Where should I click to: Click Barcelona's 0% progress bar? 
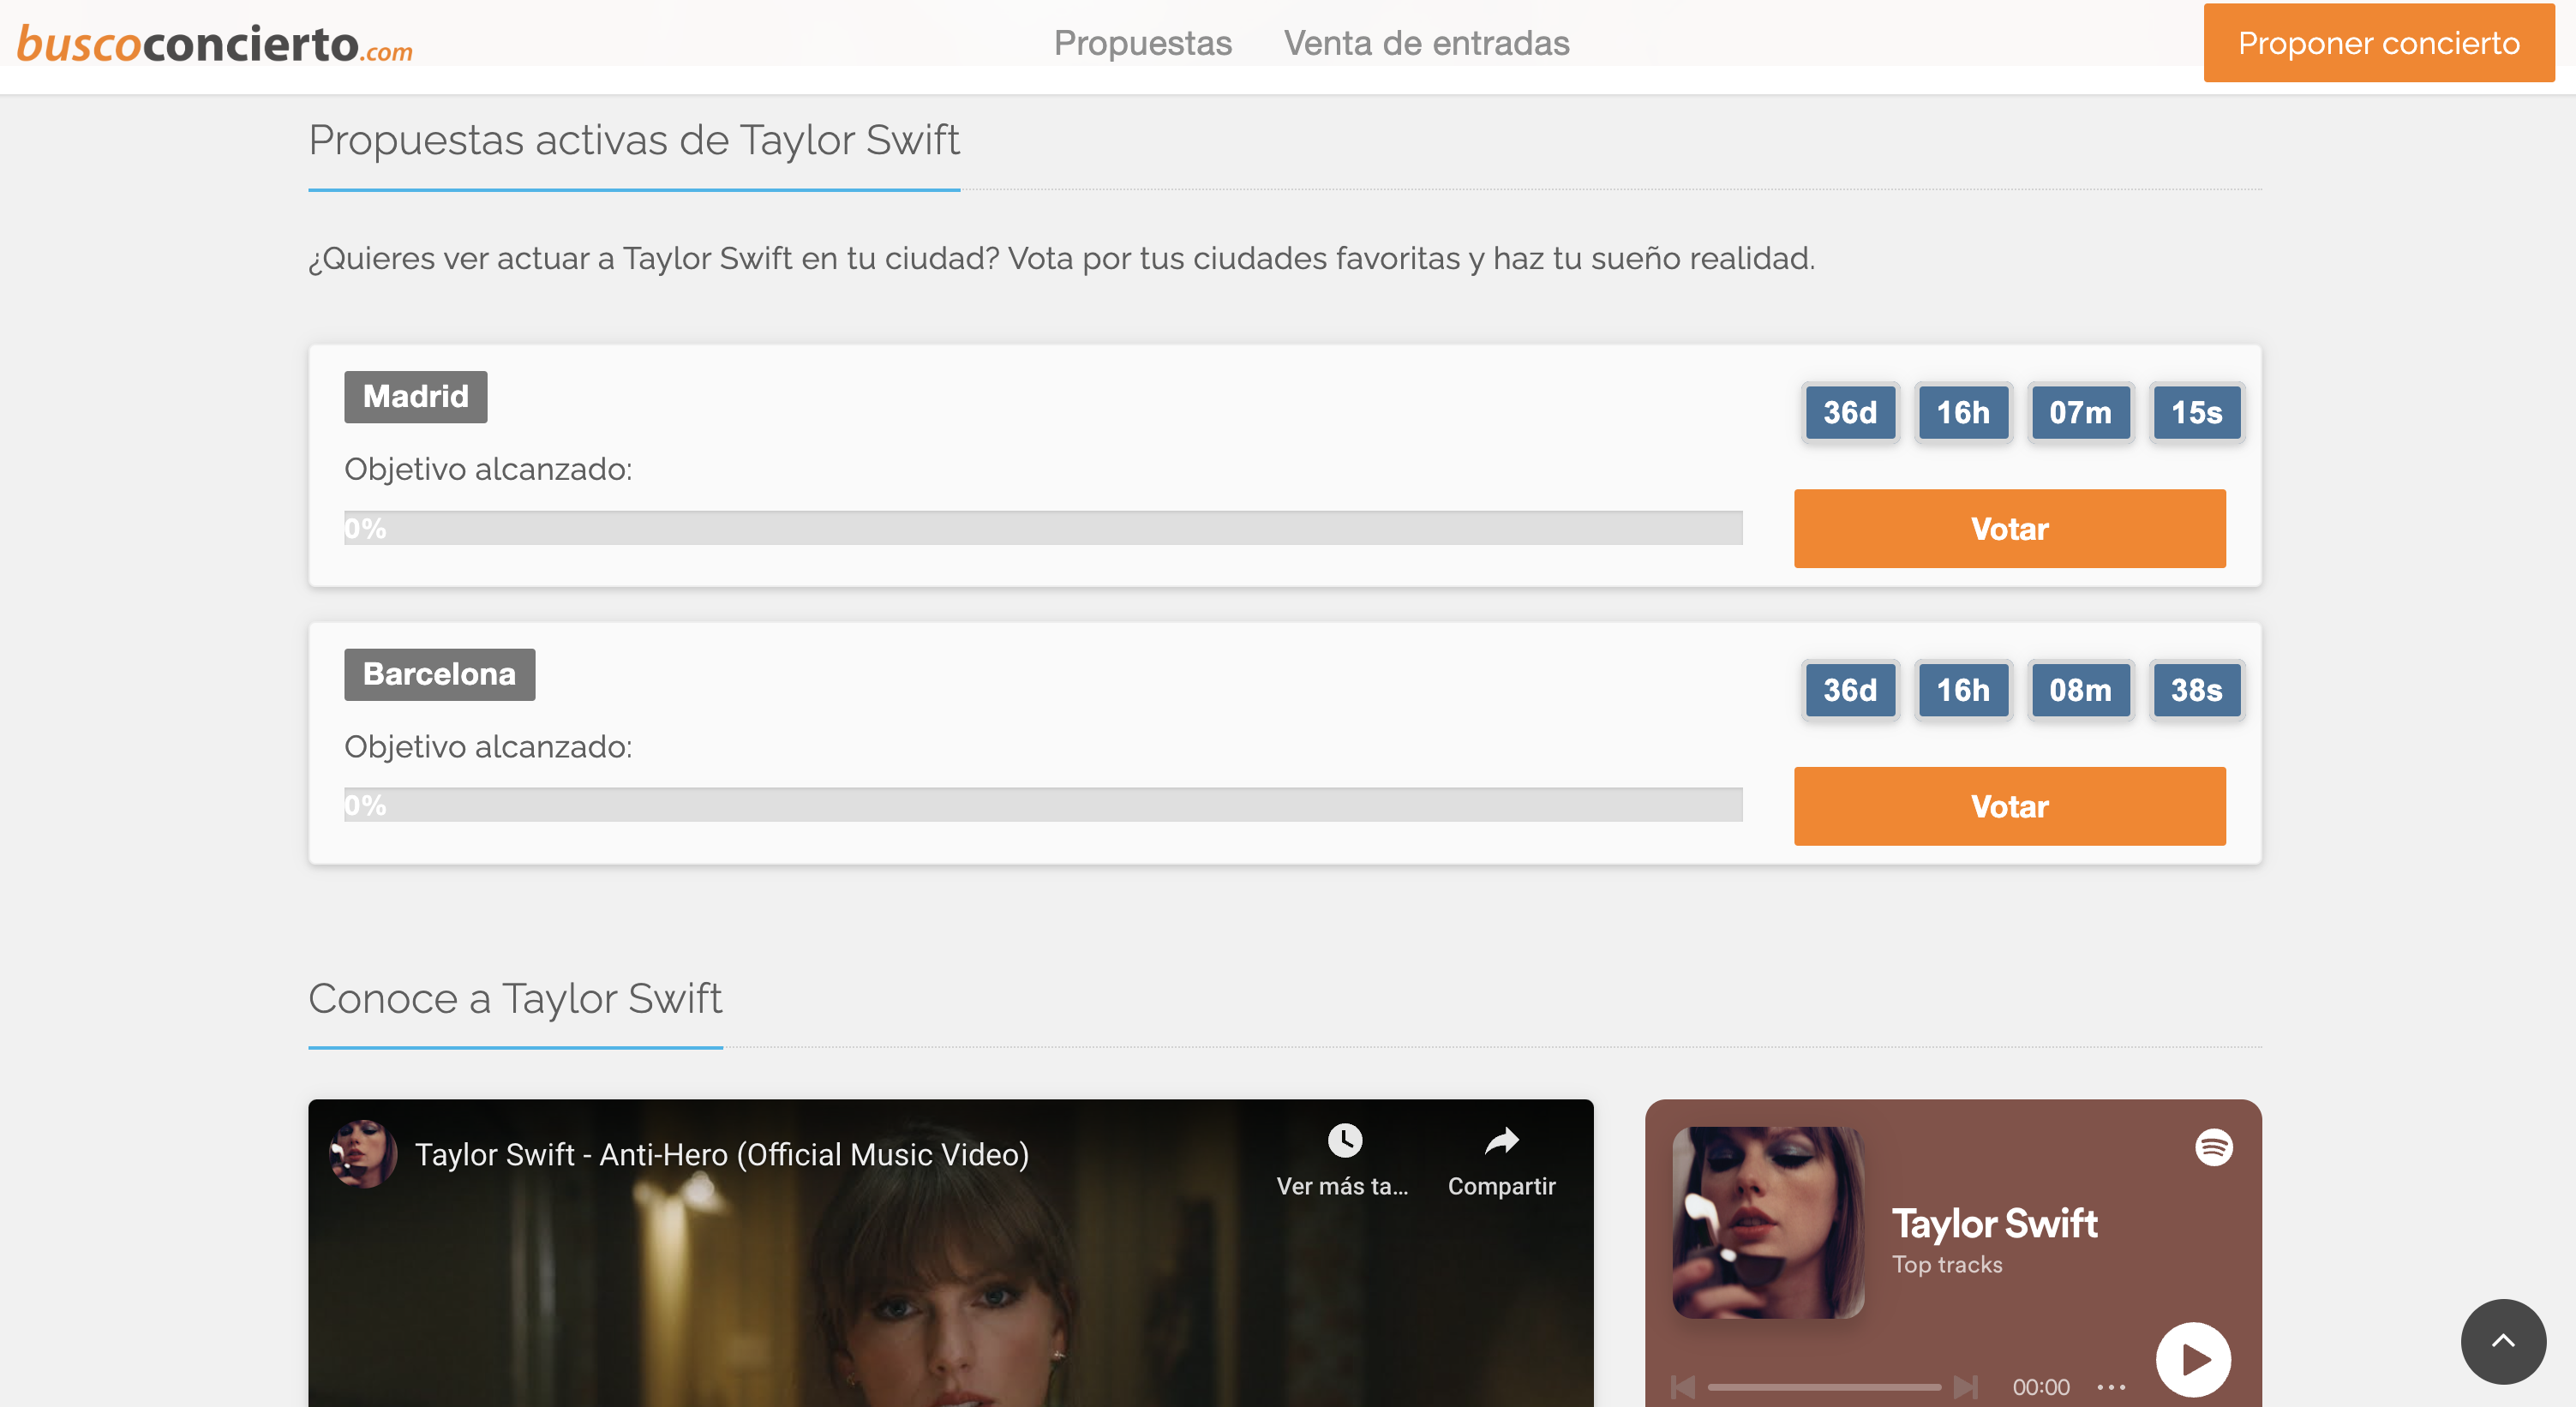coord(1042,805)
